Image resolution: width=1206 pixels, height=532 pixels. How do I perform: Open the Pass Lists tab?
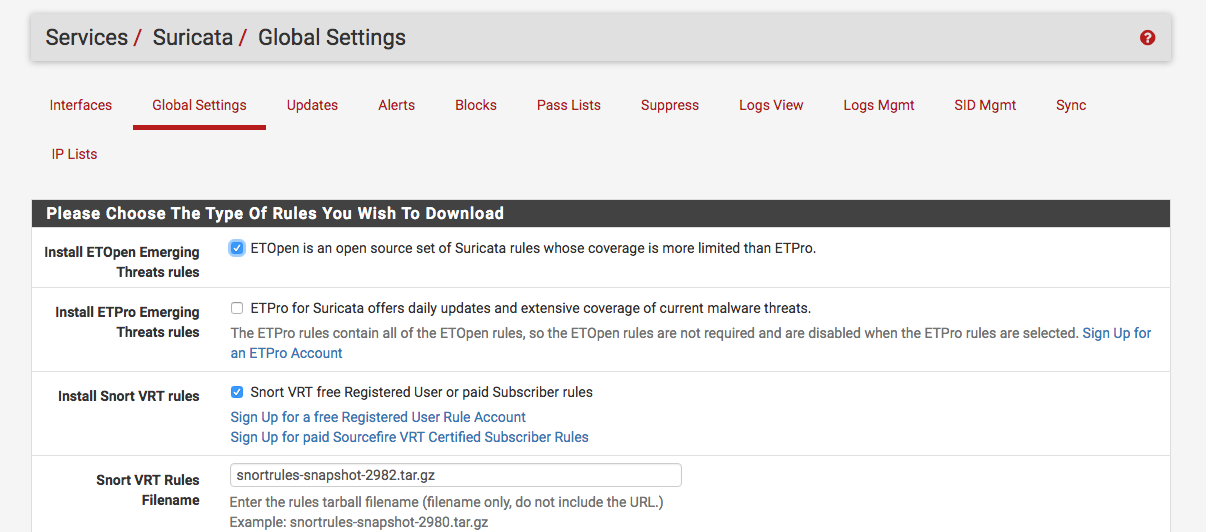569,105
